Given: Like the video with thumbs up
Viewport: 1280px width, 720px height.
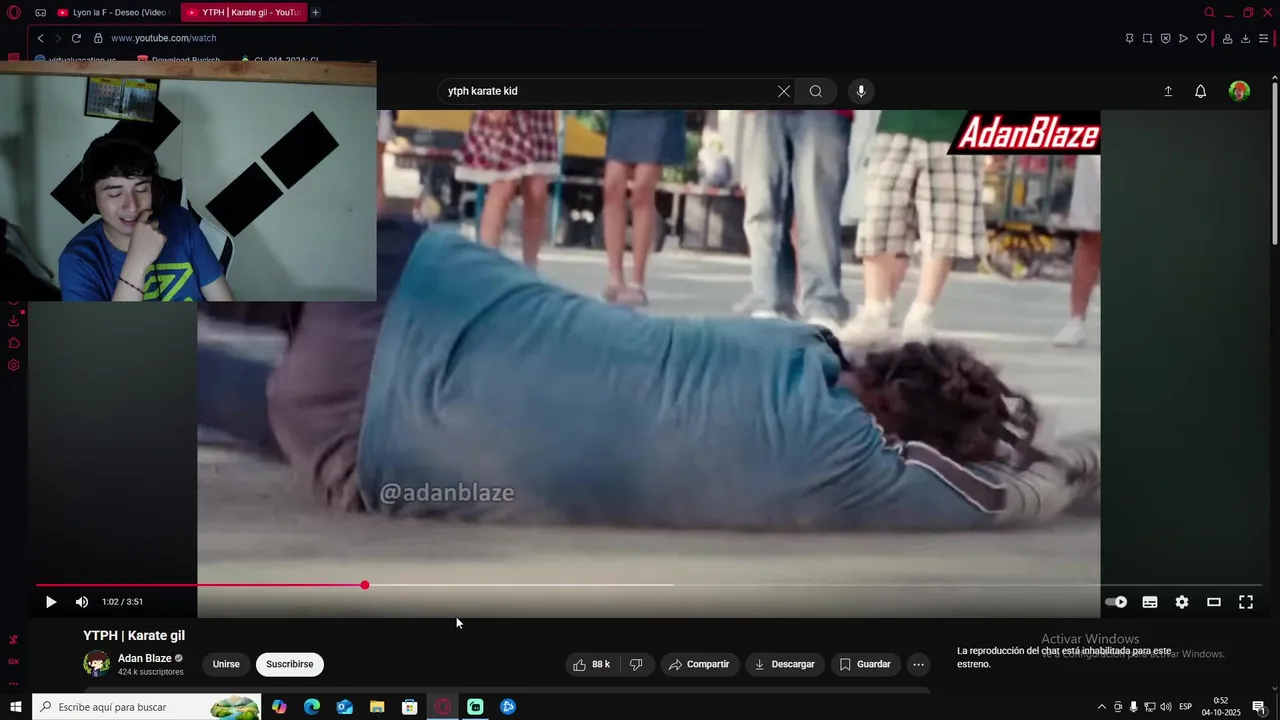Looking at the screenshot, I should coord(591,664).
